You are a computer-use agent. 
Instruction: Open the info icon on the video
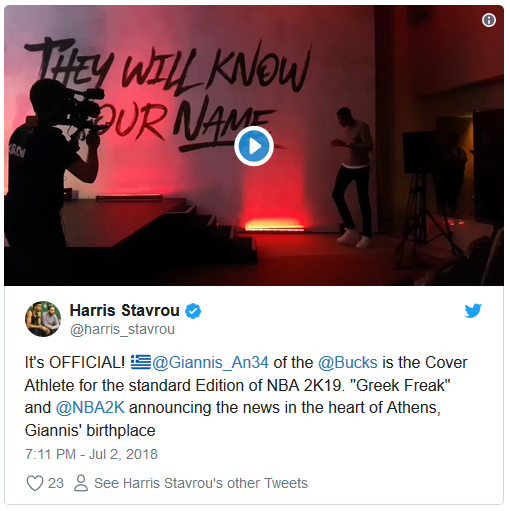click(489, 20)
